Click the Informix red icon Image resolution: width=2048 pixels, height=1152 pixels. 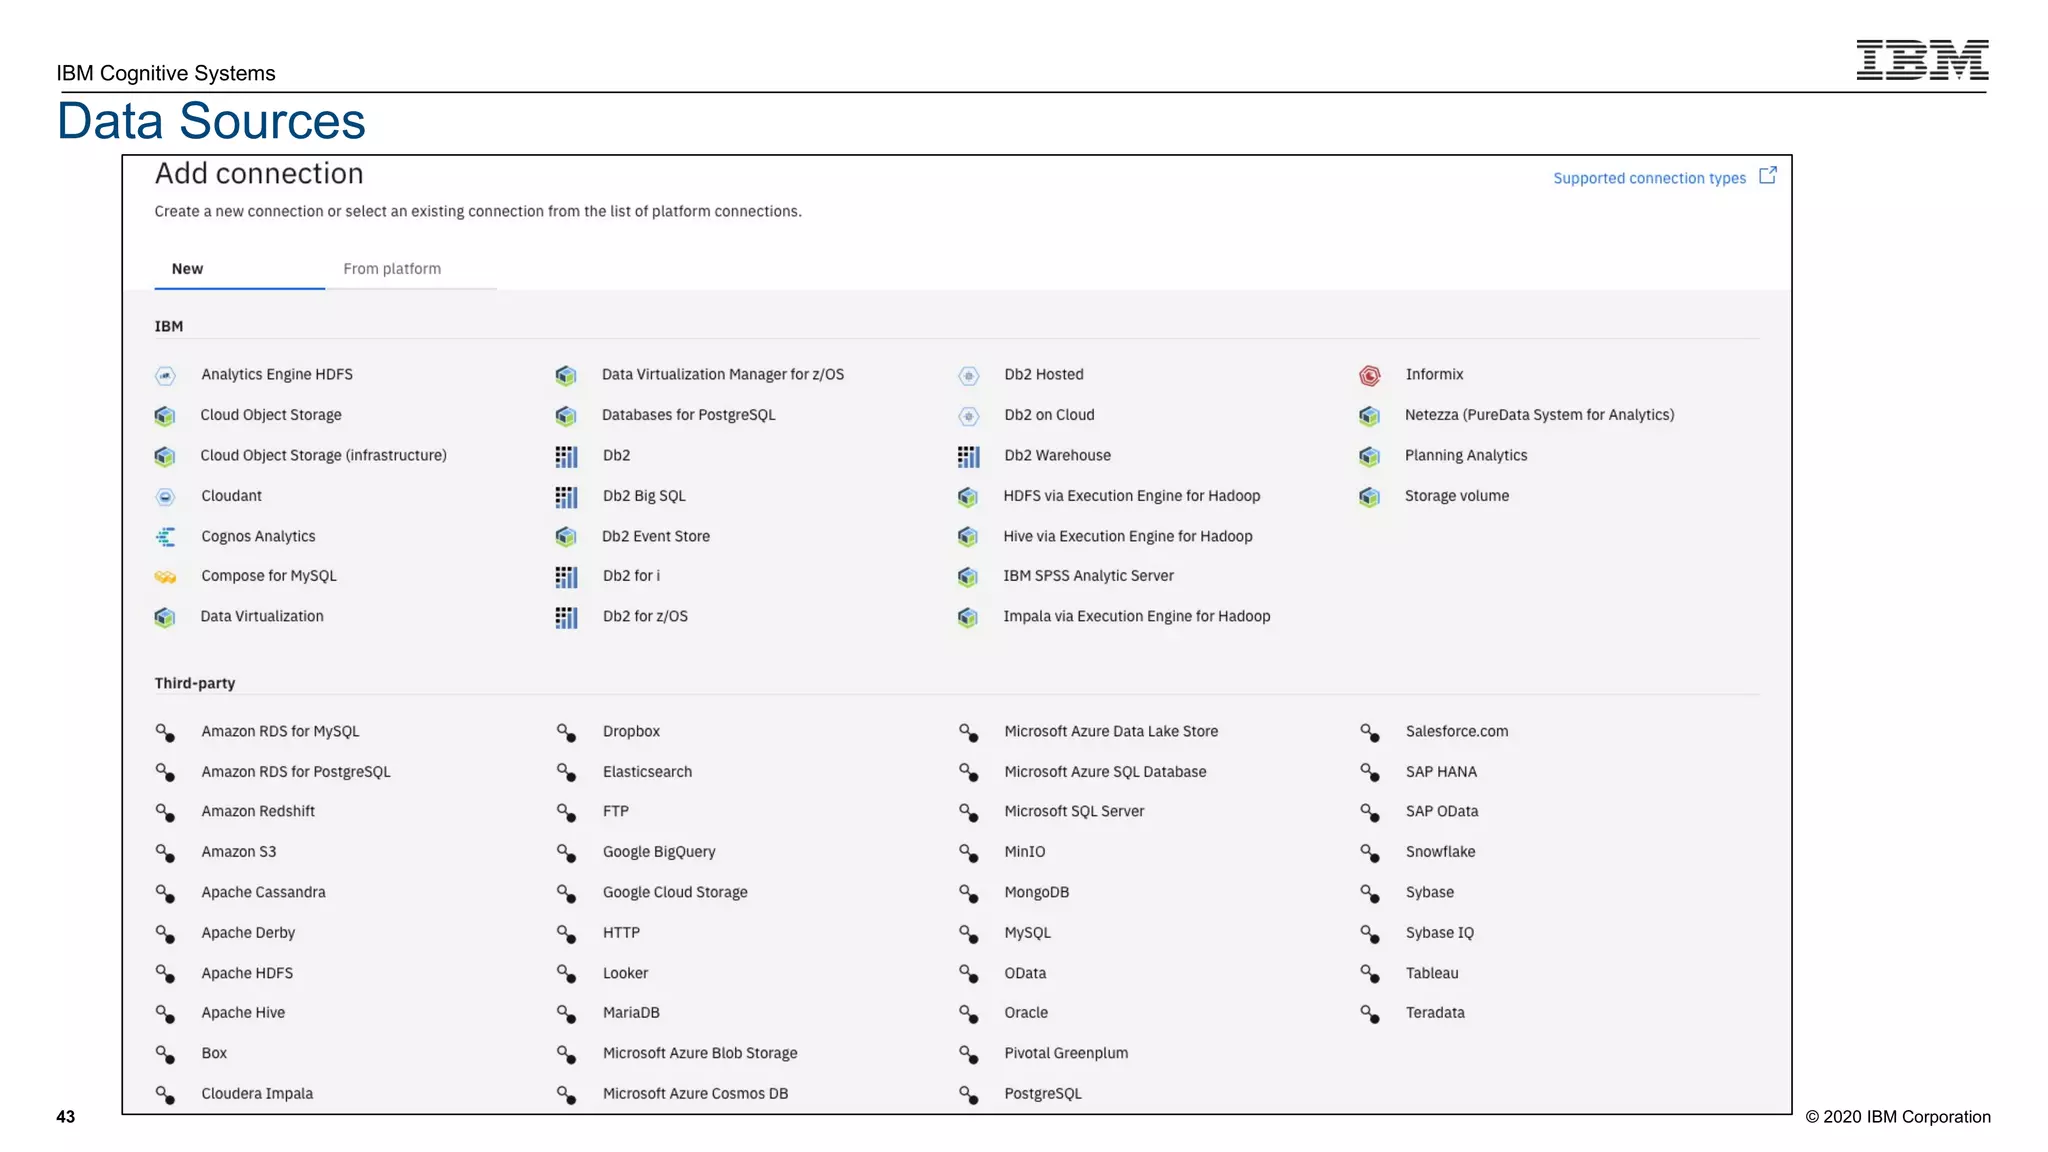[x=1370, y=376]
